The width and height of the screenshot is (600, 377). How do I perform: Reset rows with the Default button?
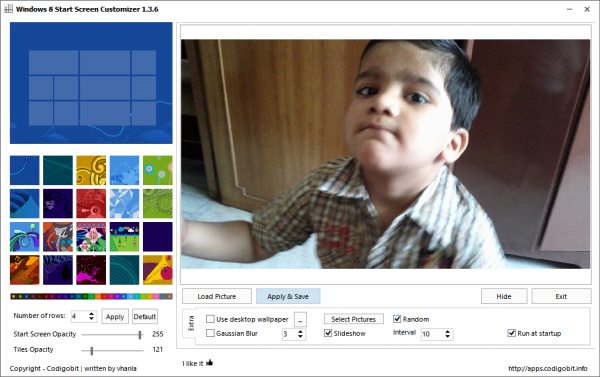145,317
